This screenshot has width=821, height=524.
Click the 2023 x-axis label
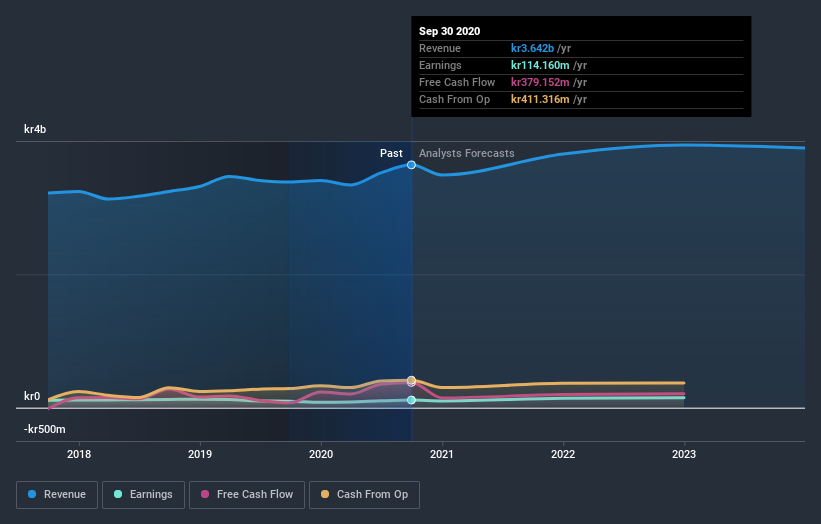click(684, 454)
